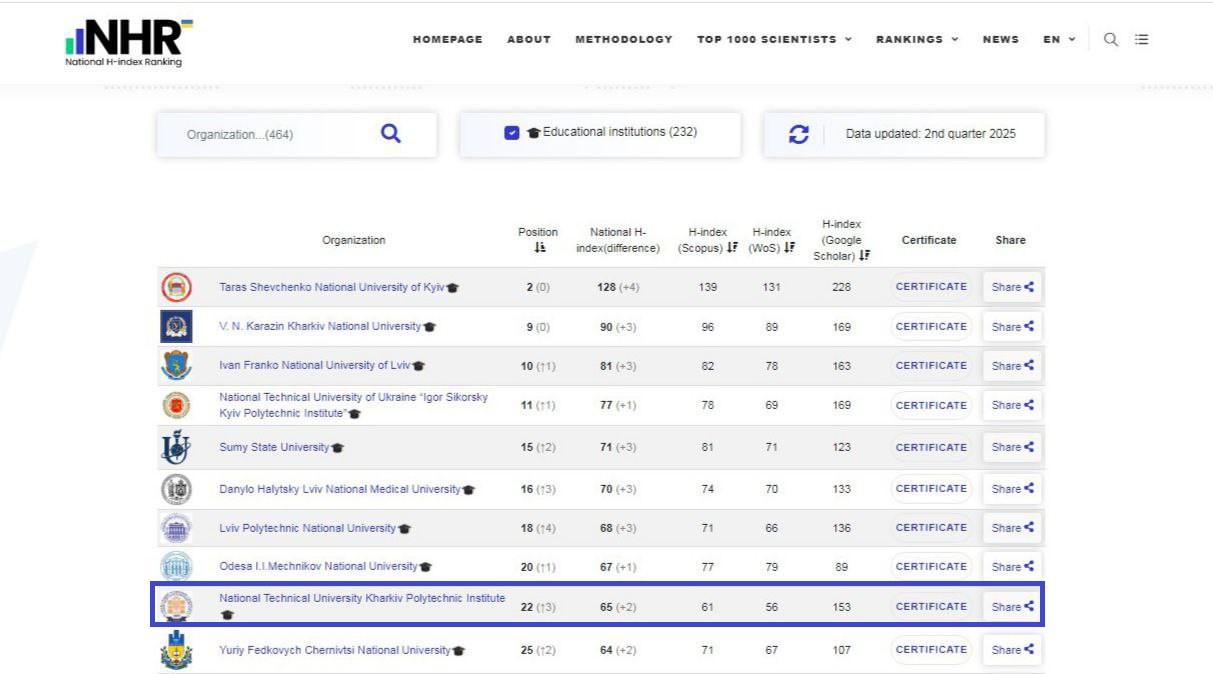
Task: Sort by H-index Scopus arrow icon
Action: [x=732, y=247]
